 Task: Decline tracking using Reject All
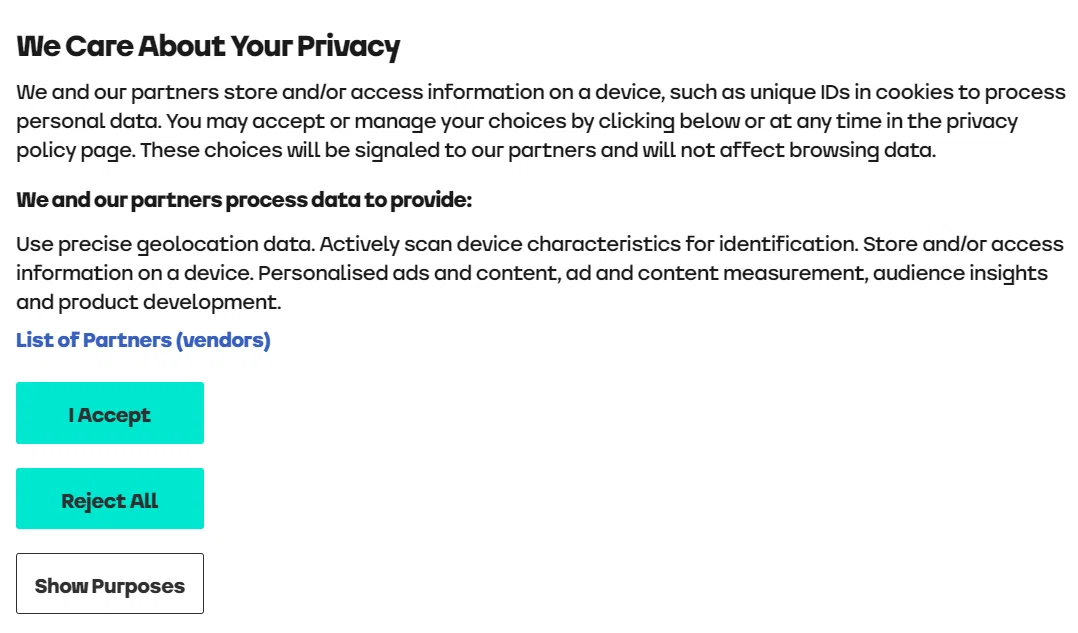(110, 499)
